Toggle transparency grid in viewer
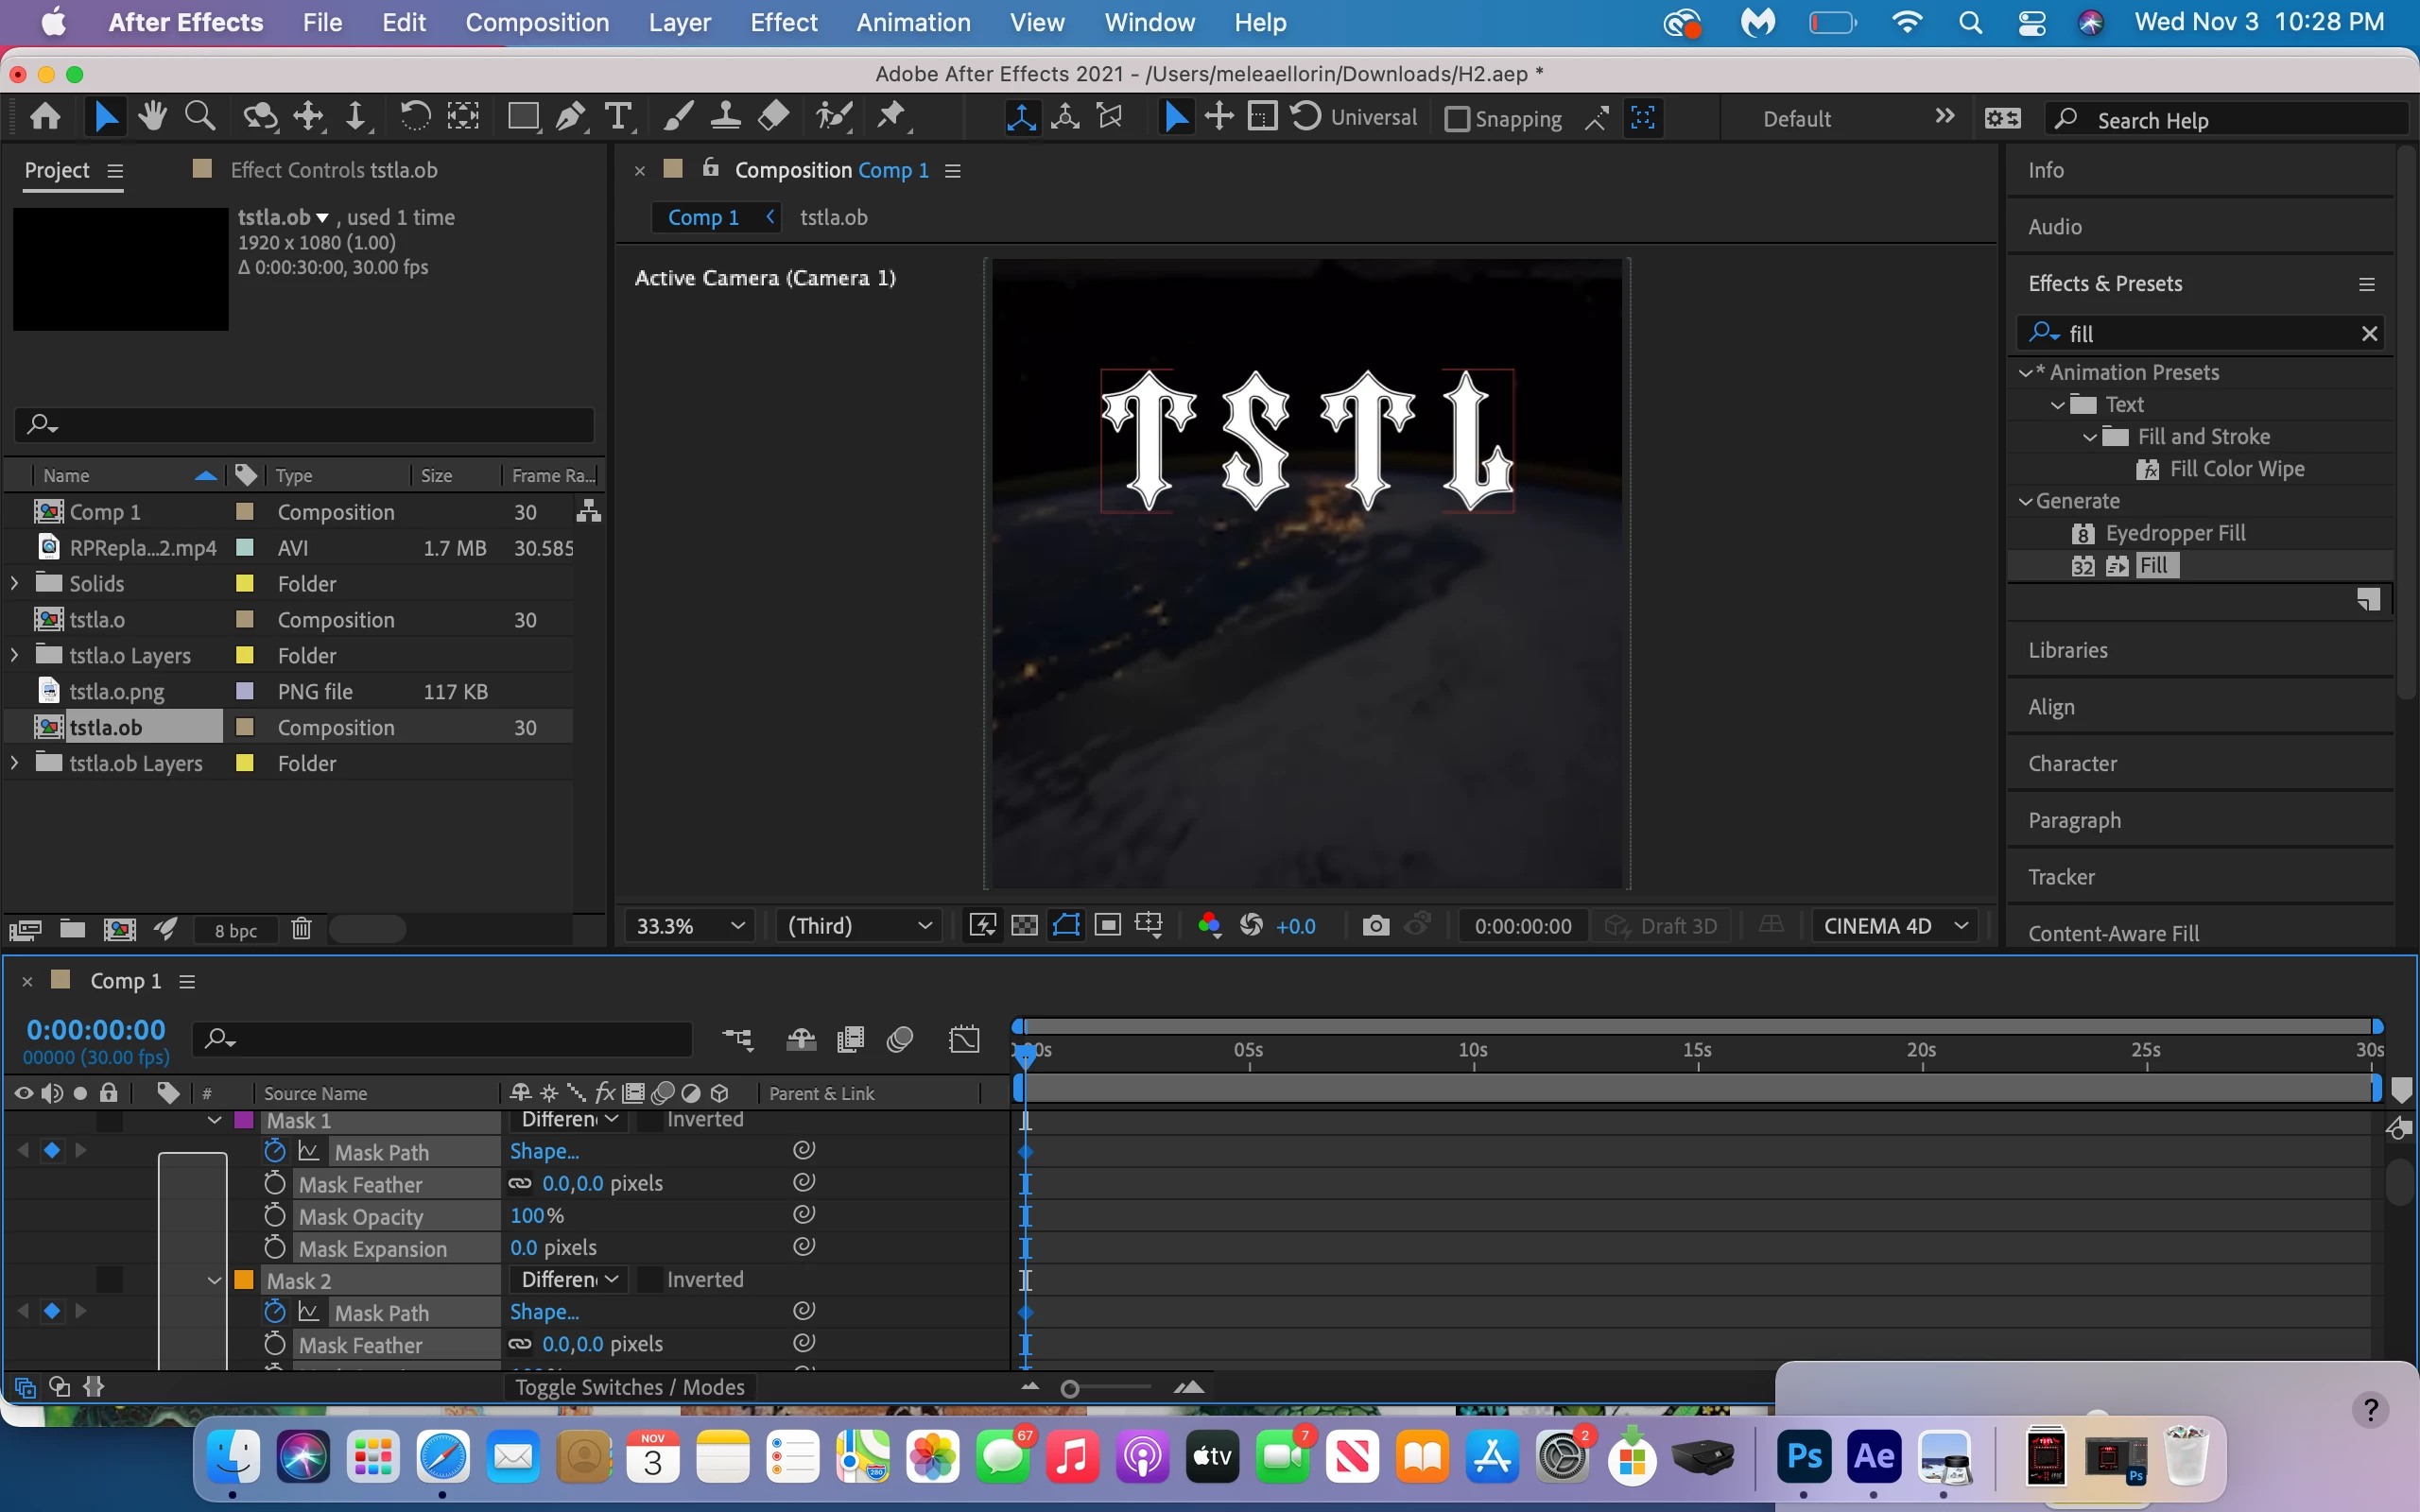Viewport: 2420px width, 1512px height. [1024, 926]
